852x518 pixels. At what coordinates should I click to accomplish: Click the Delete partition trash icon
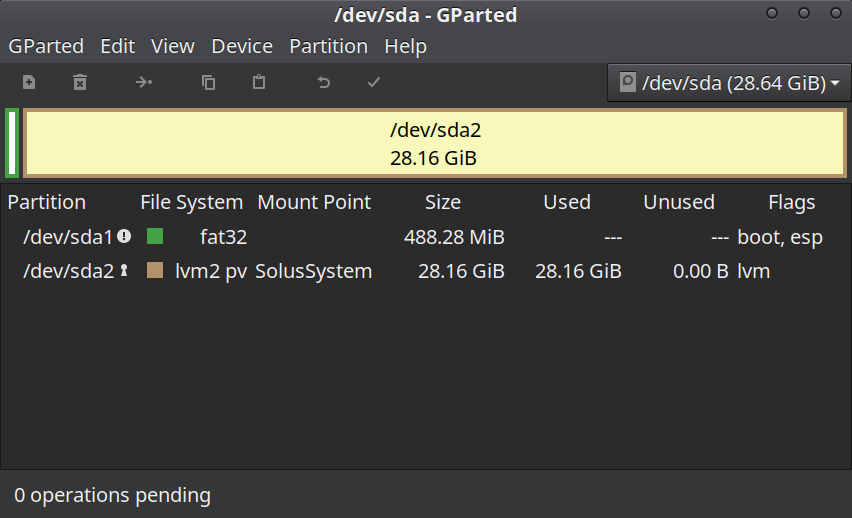(80, 82)
